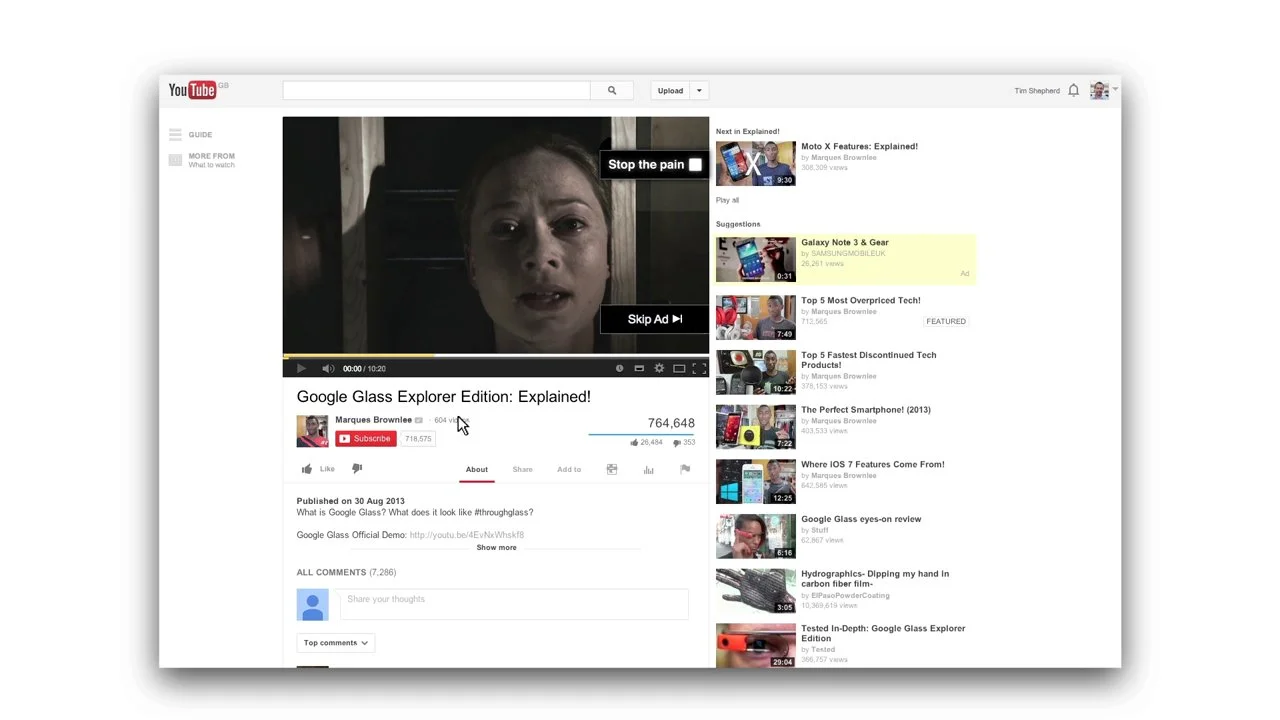1280x720 pixels.
Task: Click the Watch Later clock icon
Action: coord(619,369)
